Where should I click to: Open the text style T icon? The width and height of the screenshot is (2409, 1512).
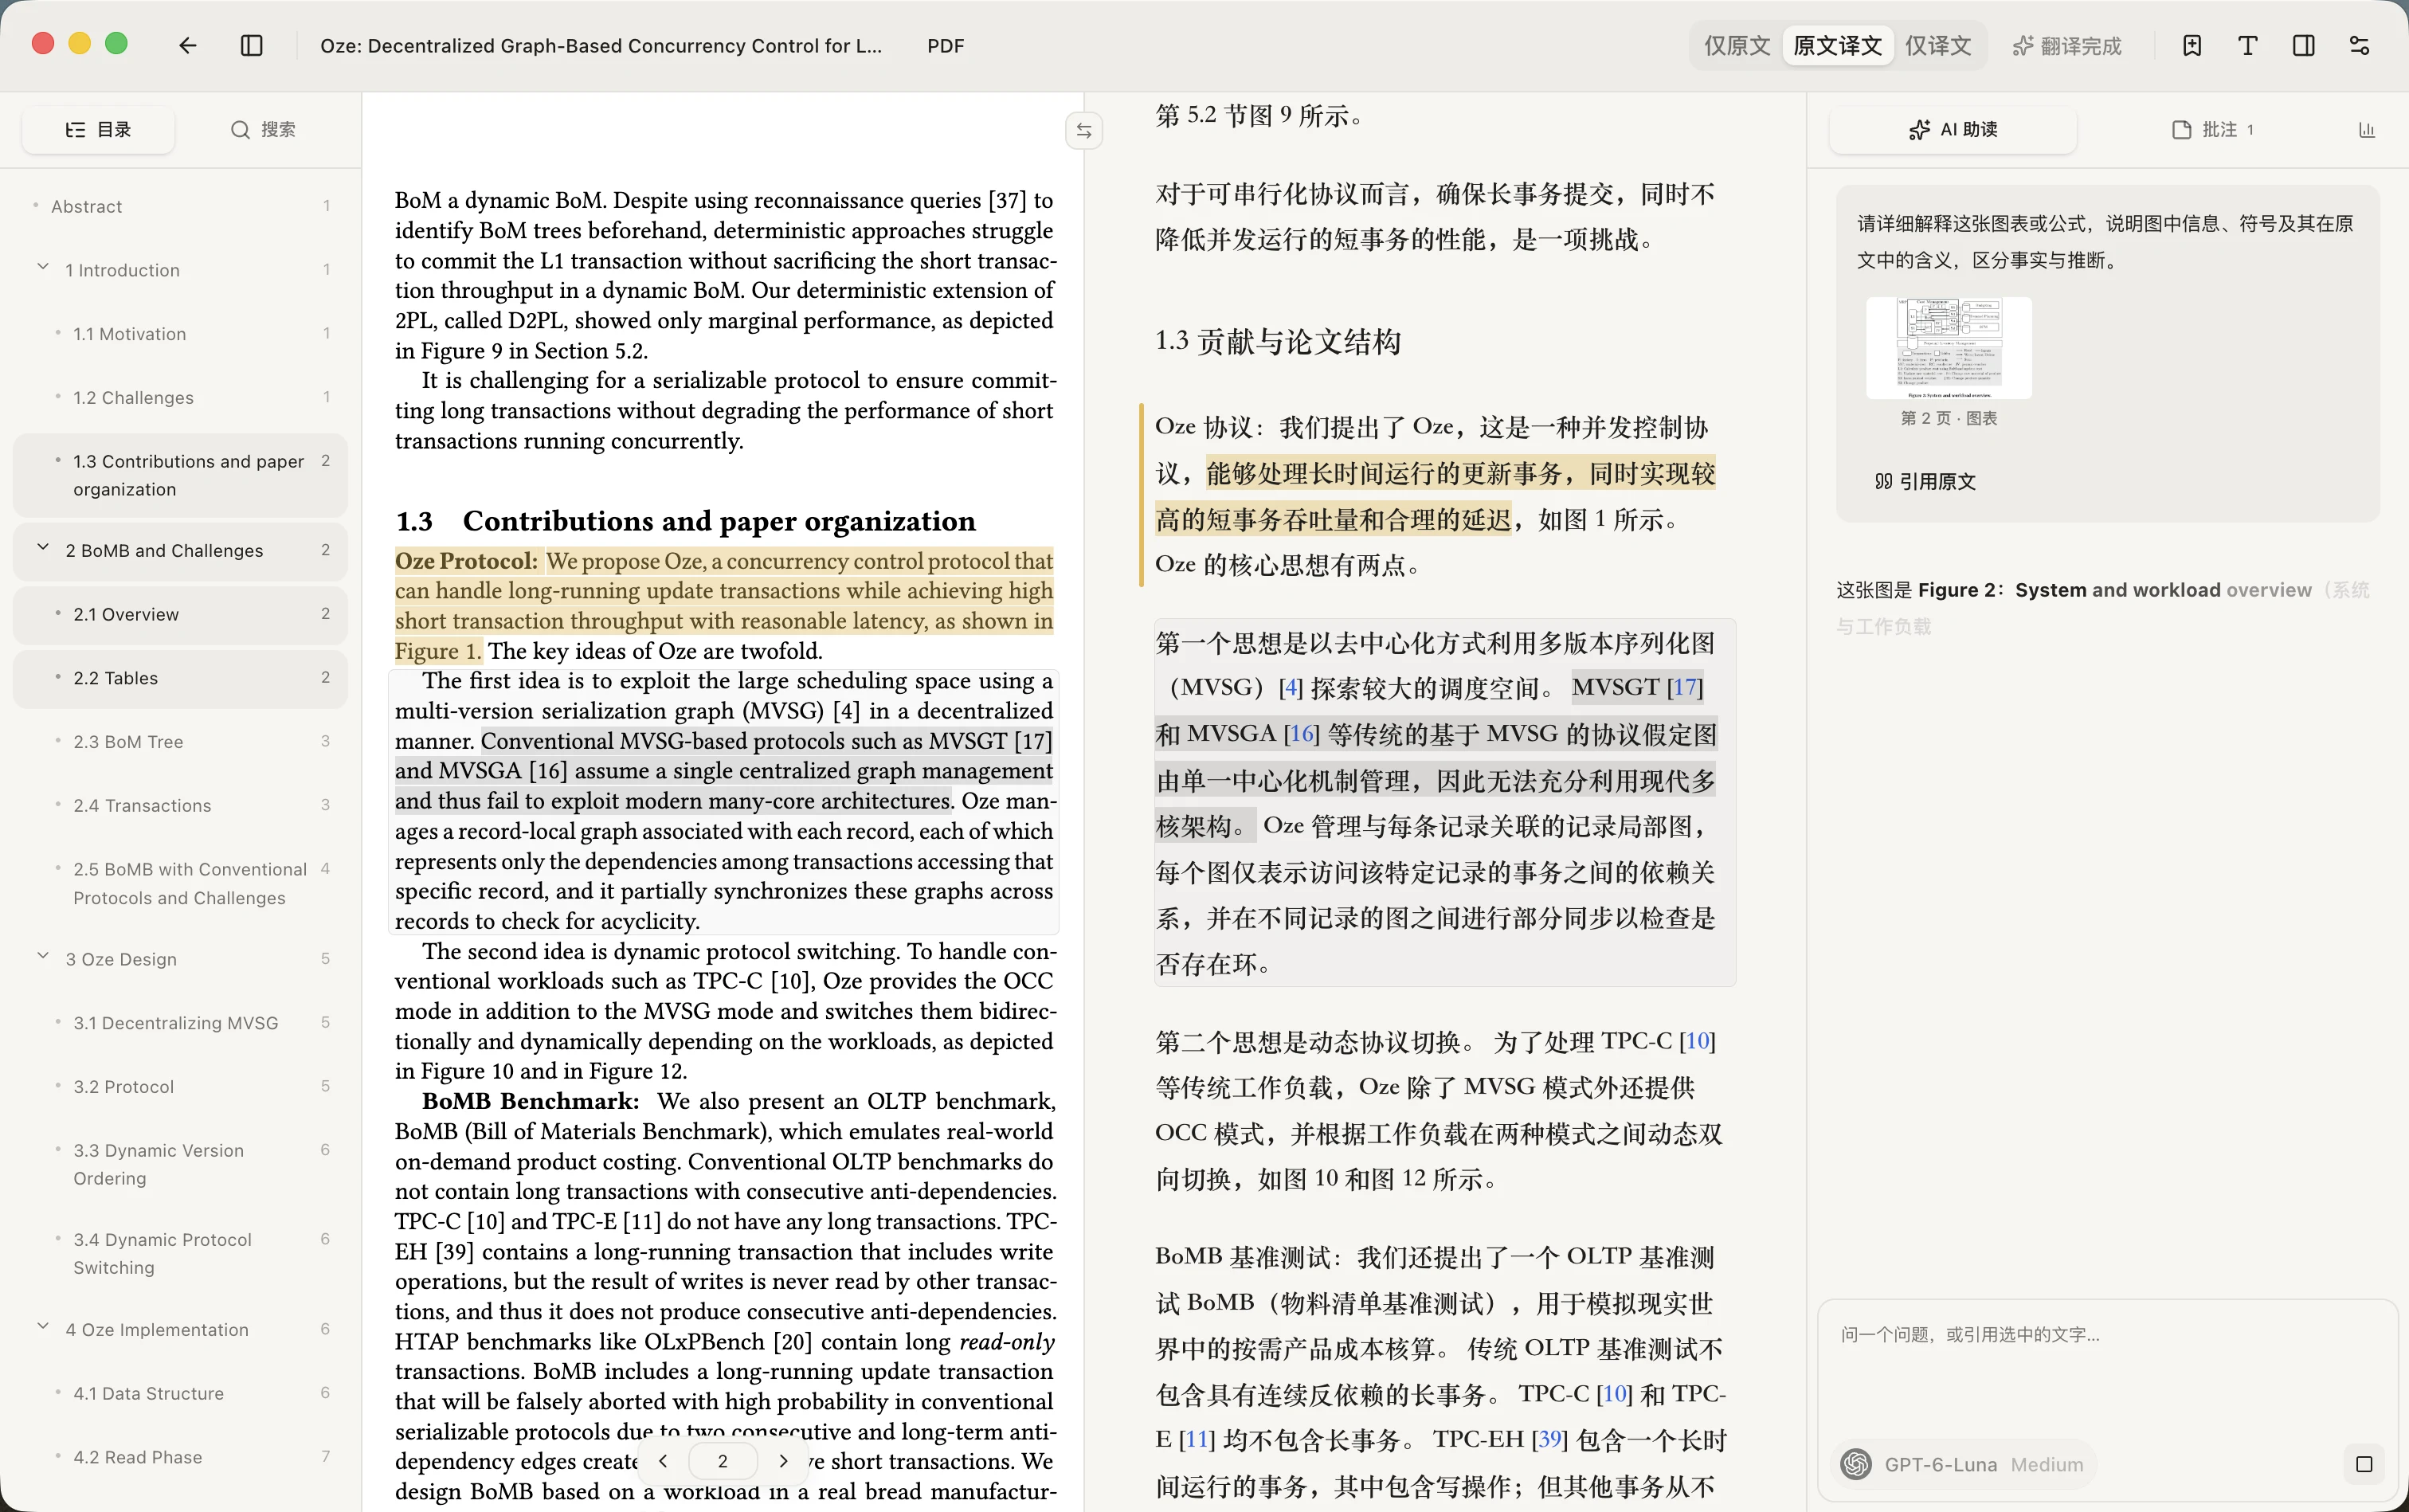click(2248, 46)
